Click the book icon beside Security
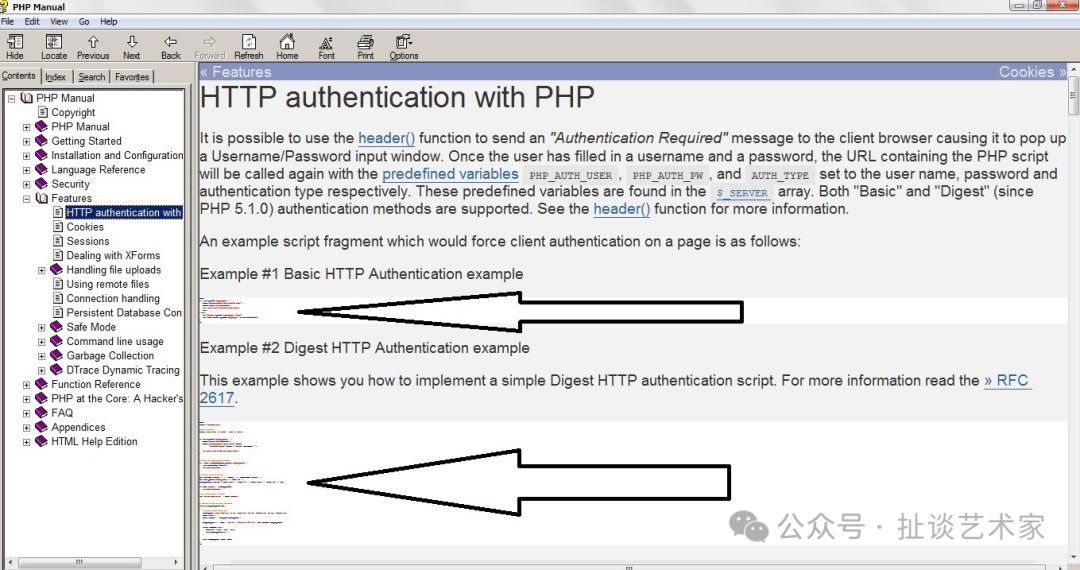 pyautogui.click(x=41, y=184)
